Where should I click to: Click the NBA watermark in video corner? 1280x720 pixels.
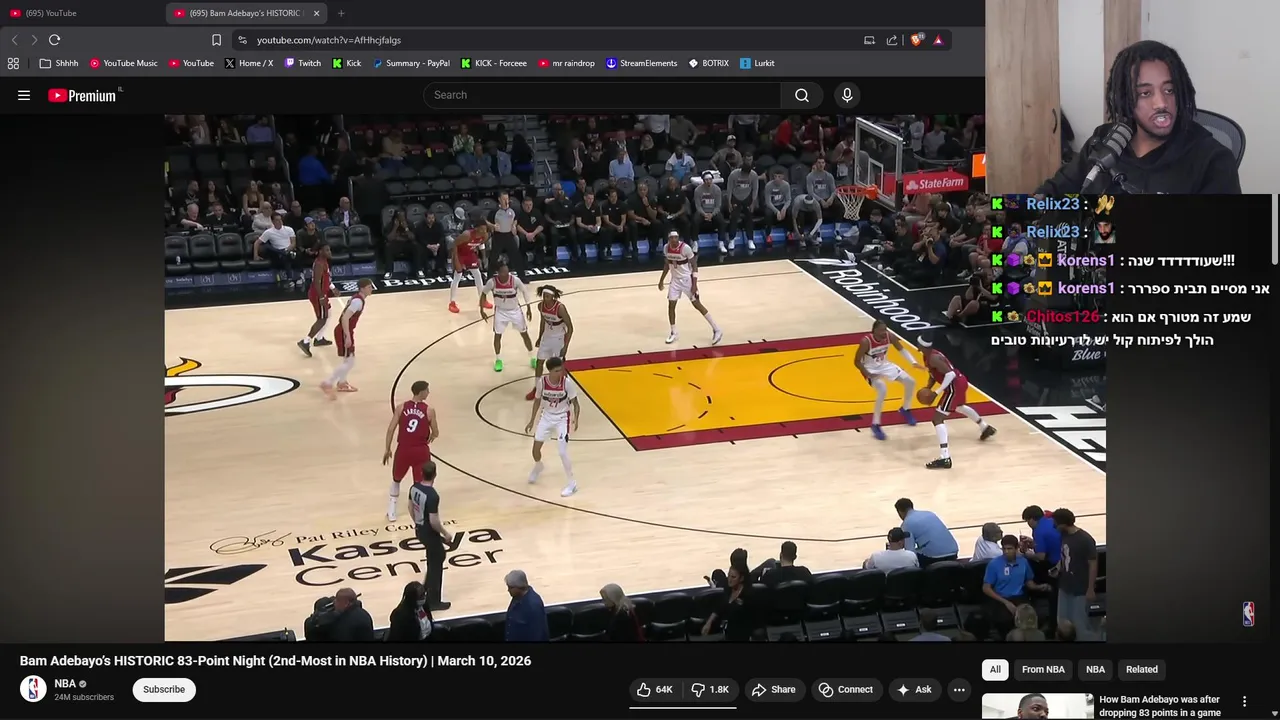coord(1248,613)
